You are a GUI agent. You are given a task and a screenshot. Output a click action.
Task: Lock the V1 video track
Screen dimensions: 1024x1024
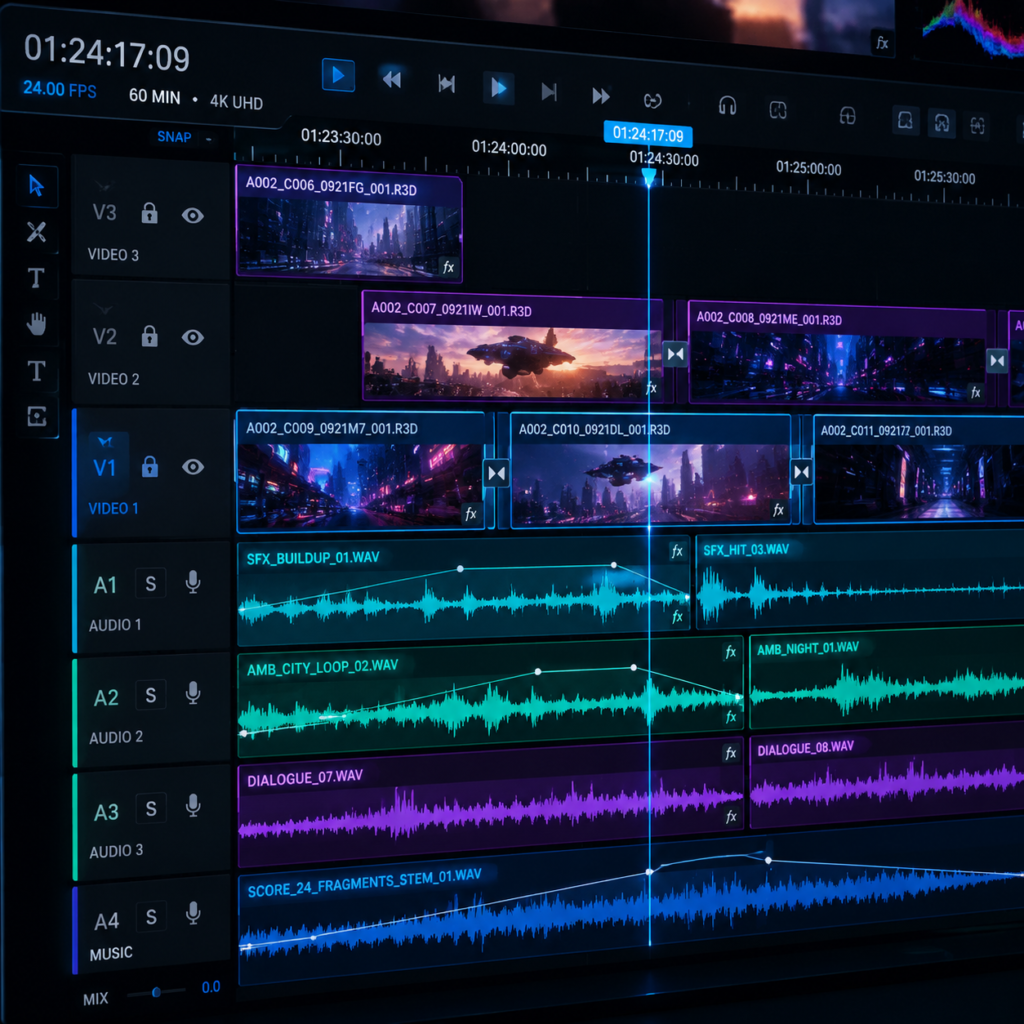click(150, 466)
